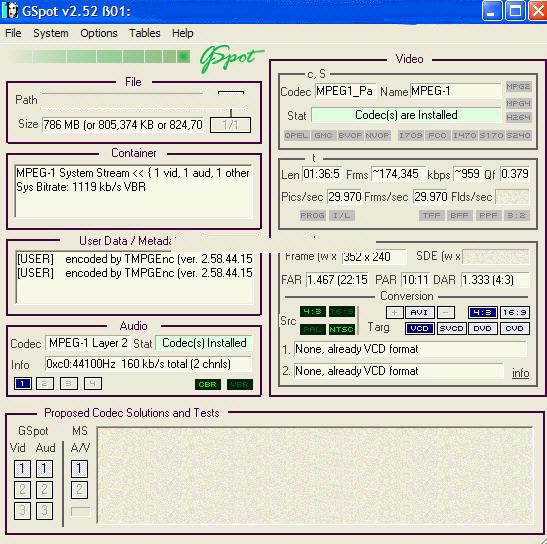Viewport: 547px width, 544px height.
Task: Click the AVI target button
Action: click(420, 312)
